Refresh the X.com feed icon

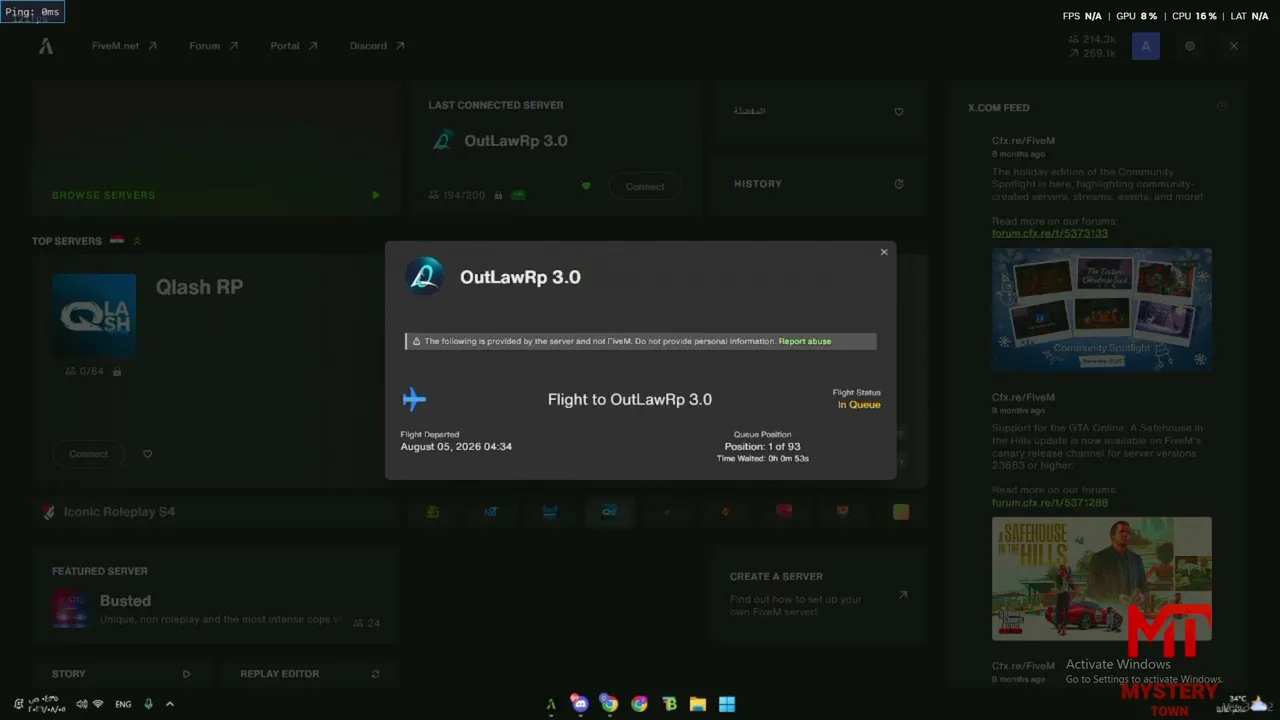click(x=1221, y=107)
